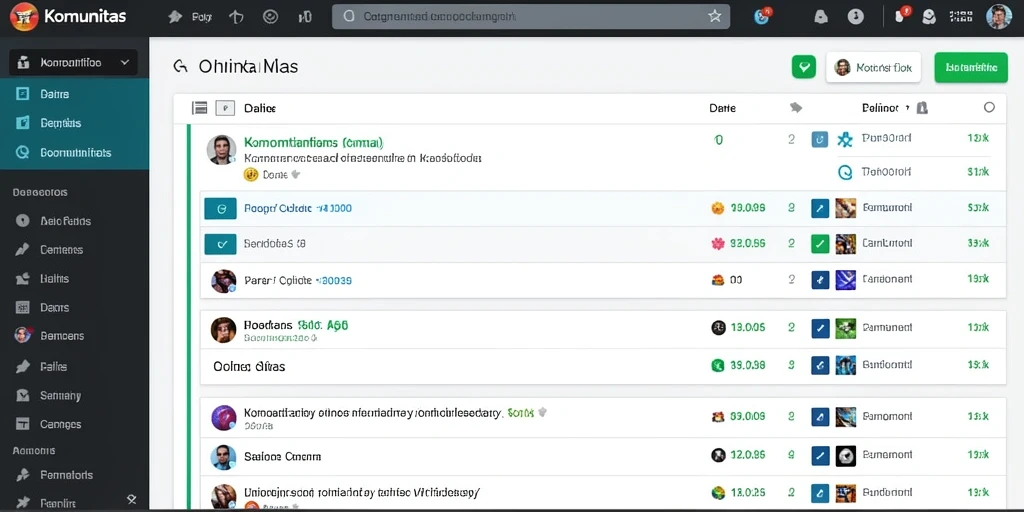The width and height of the screenshot is (1024, 512).
Task: Click the orange emoji in 'Poopr Cuidte' row
Action: [x=718, y=208]
